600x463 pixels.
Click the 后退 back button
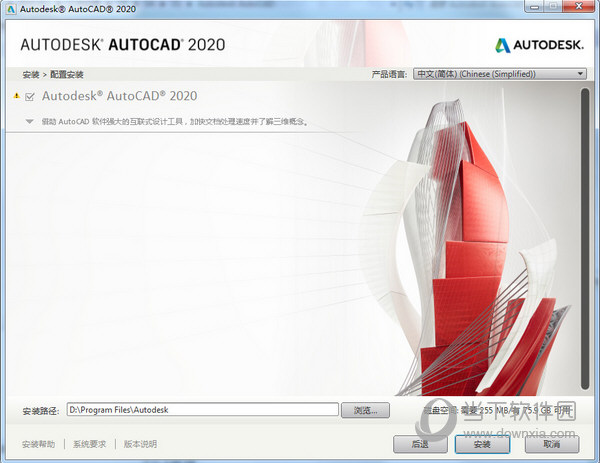420,443
